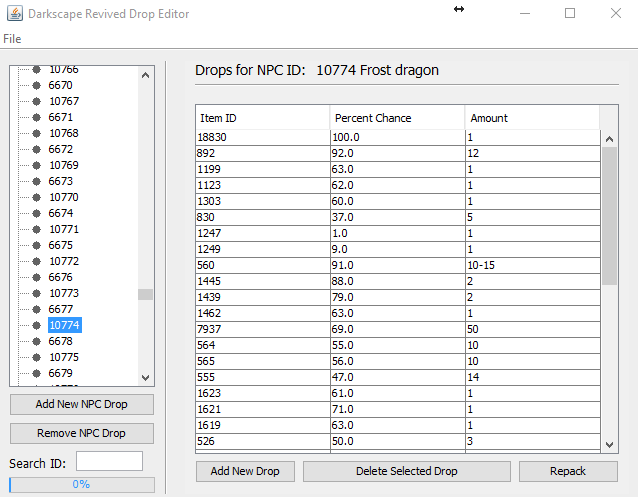638x497 pixels.
Task: Select NPC 10772 in the tree
Action: [64, 261]
